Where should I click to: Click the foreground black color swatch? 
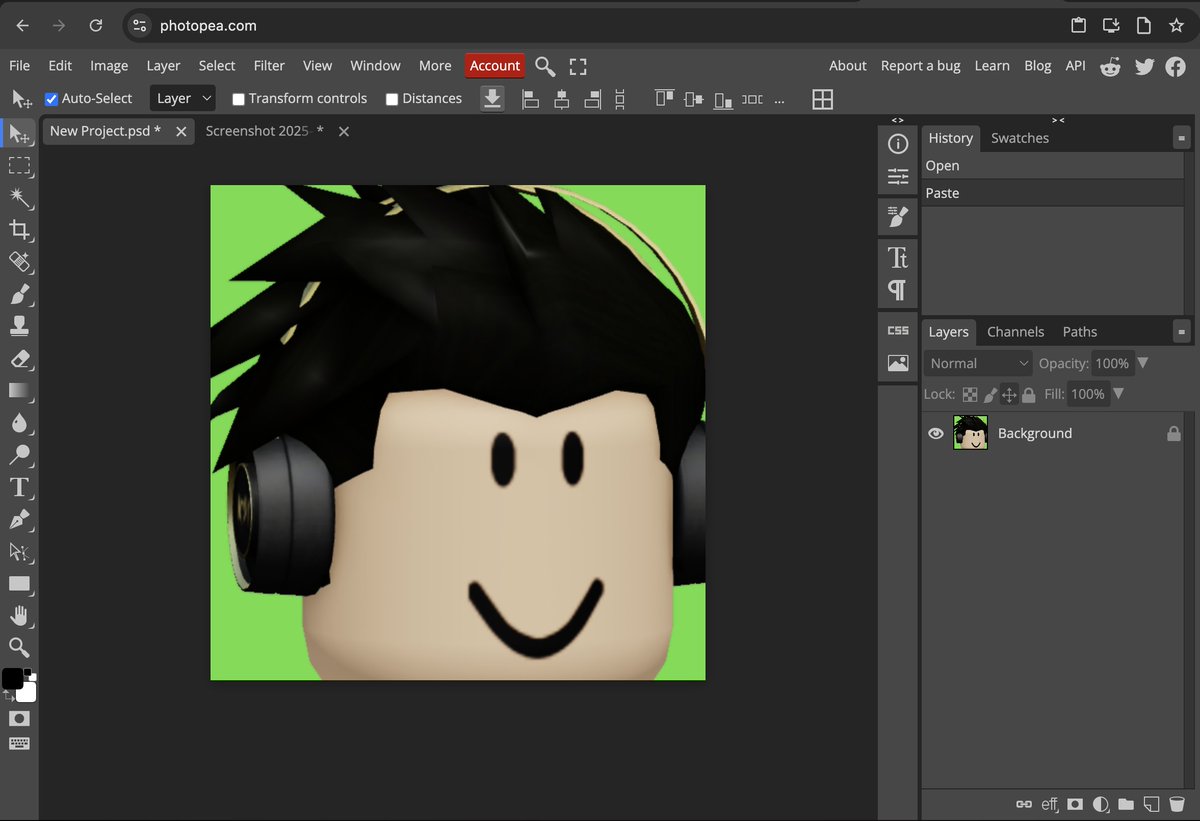point(12,678)
